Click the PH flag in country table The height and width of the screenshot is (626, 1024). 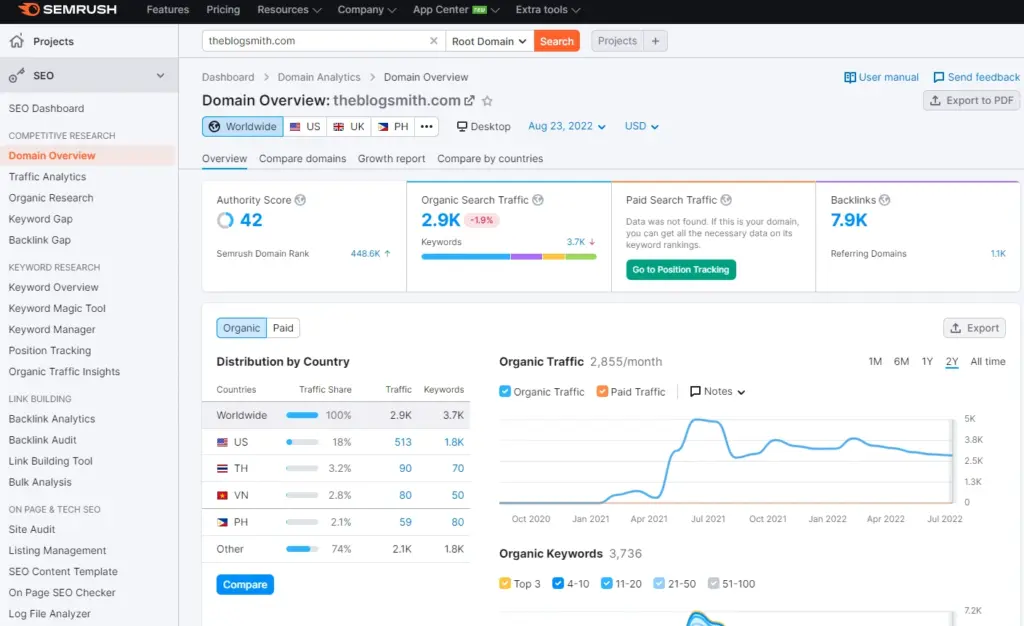222,522
